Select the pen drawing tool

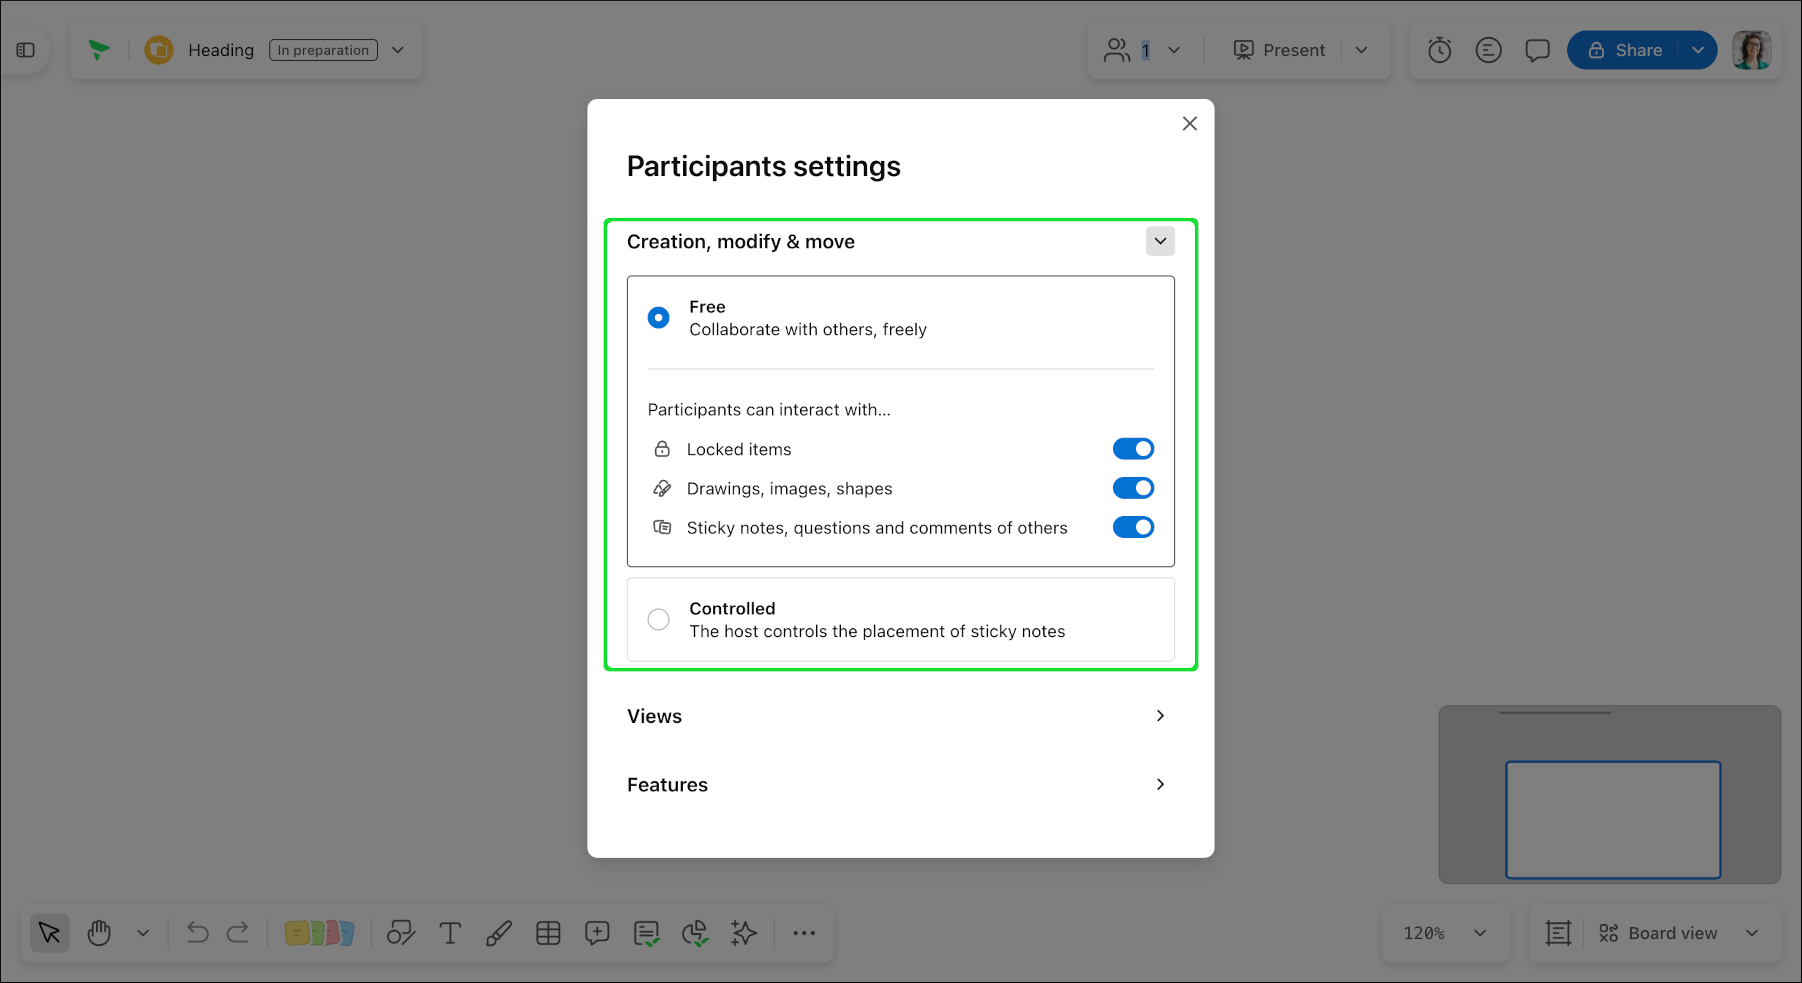click(x=499, y=933)
